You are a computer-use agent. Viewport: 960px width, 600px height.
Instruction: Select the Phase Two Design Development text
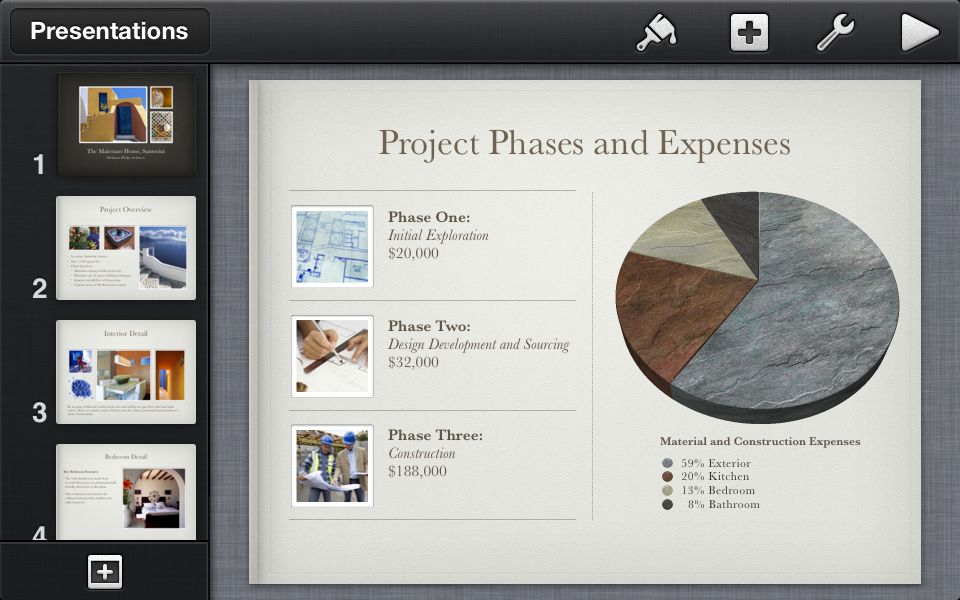[478, 344]
